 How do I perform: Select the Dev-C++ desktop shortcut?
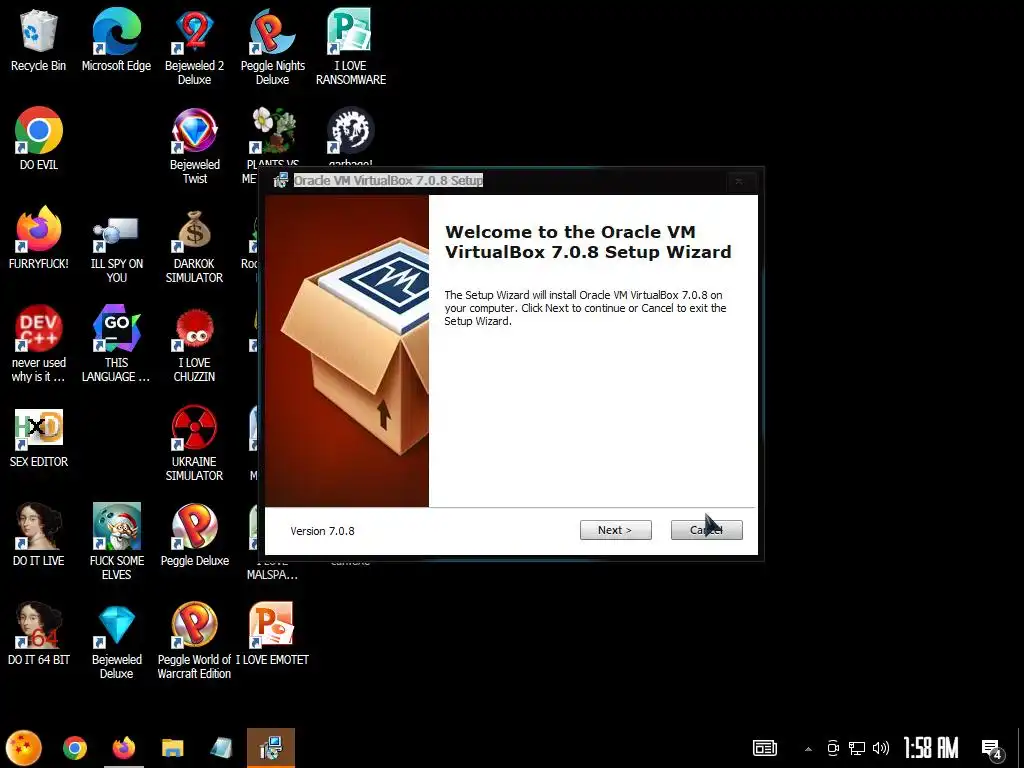(x=39, y=344)
